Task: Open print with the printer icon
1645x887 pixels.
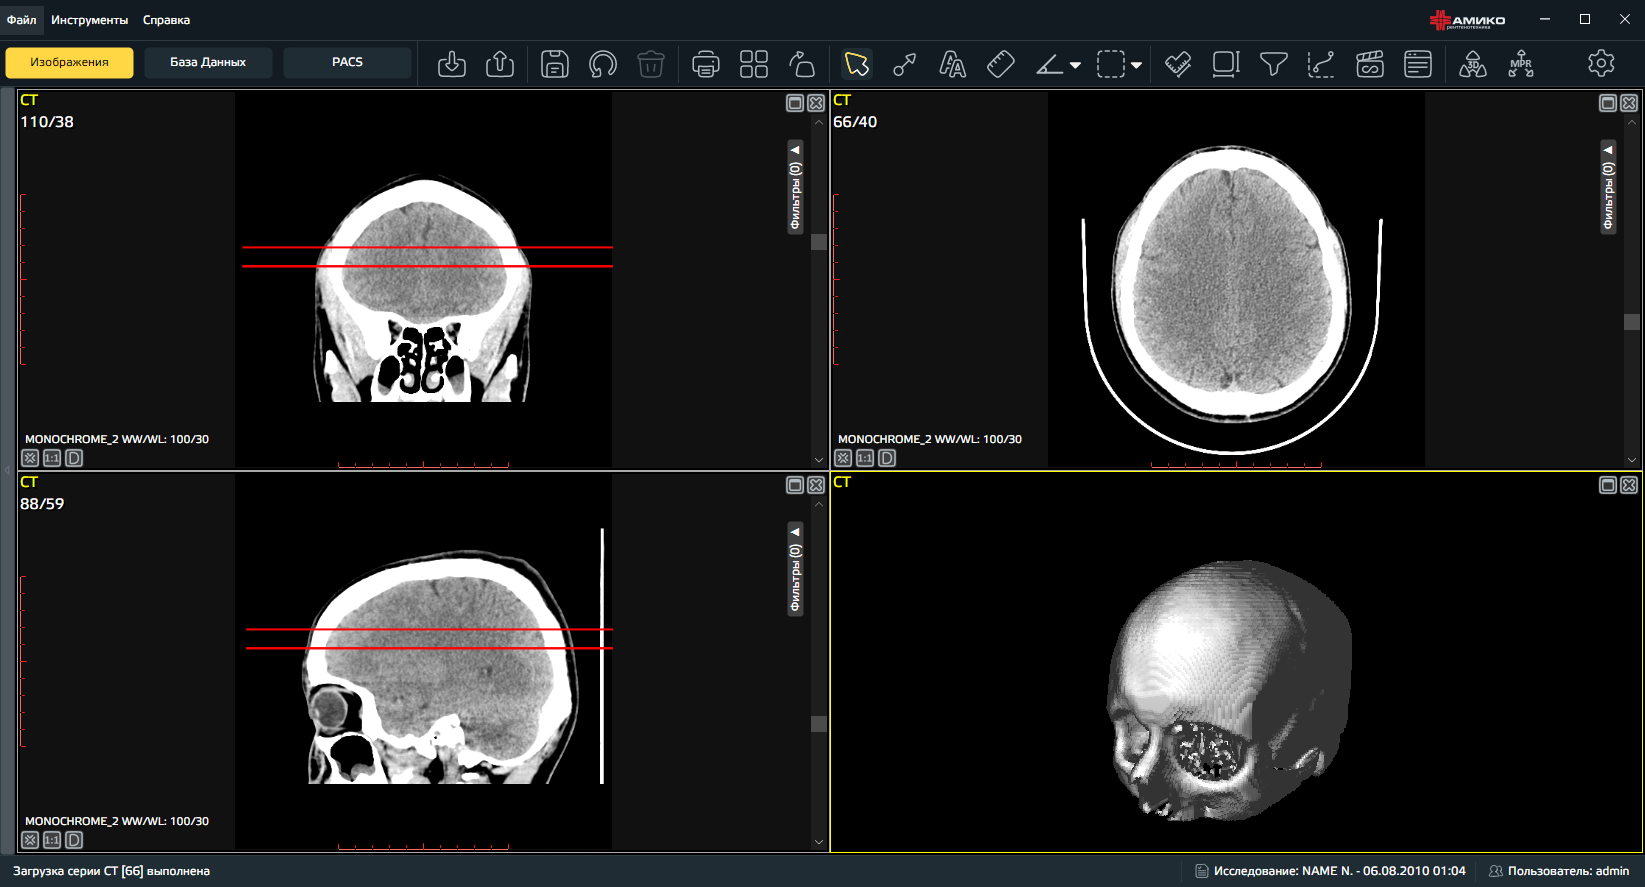Action: point(706,64)
